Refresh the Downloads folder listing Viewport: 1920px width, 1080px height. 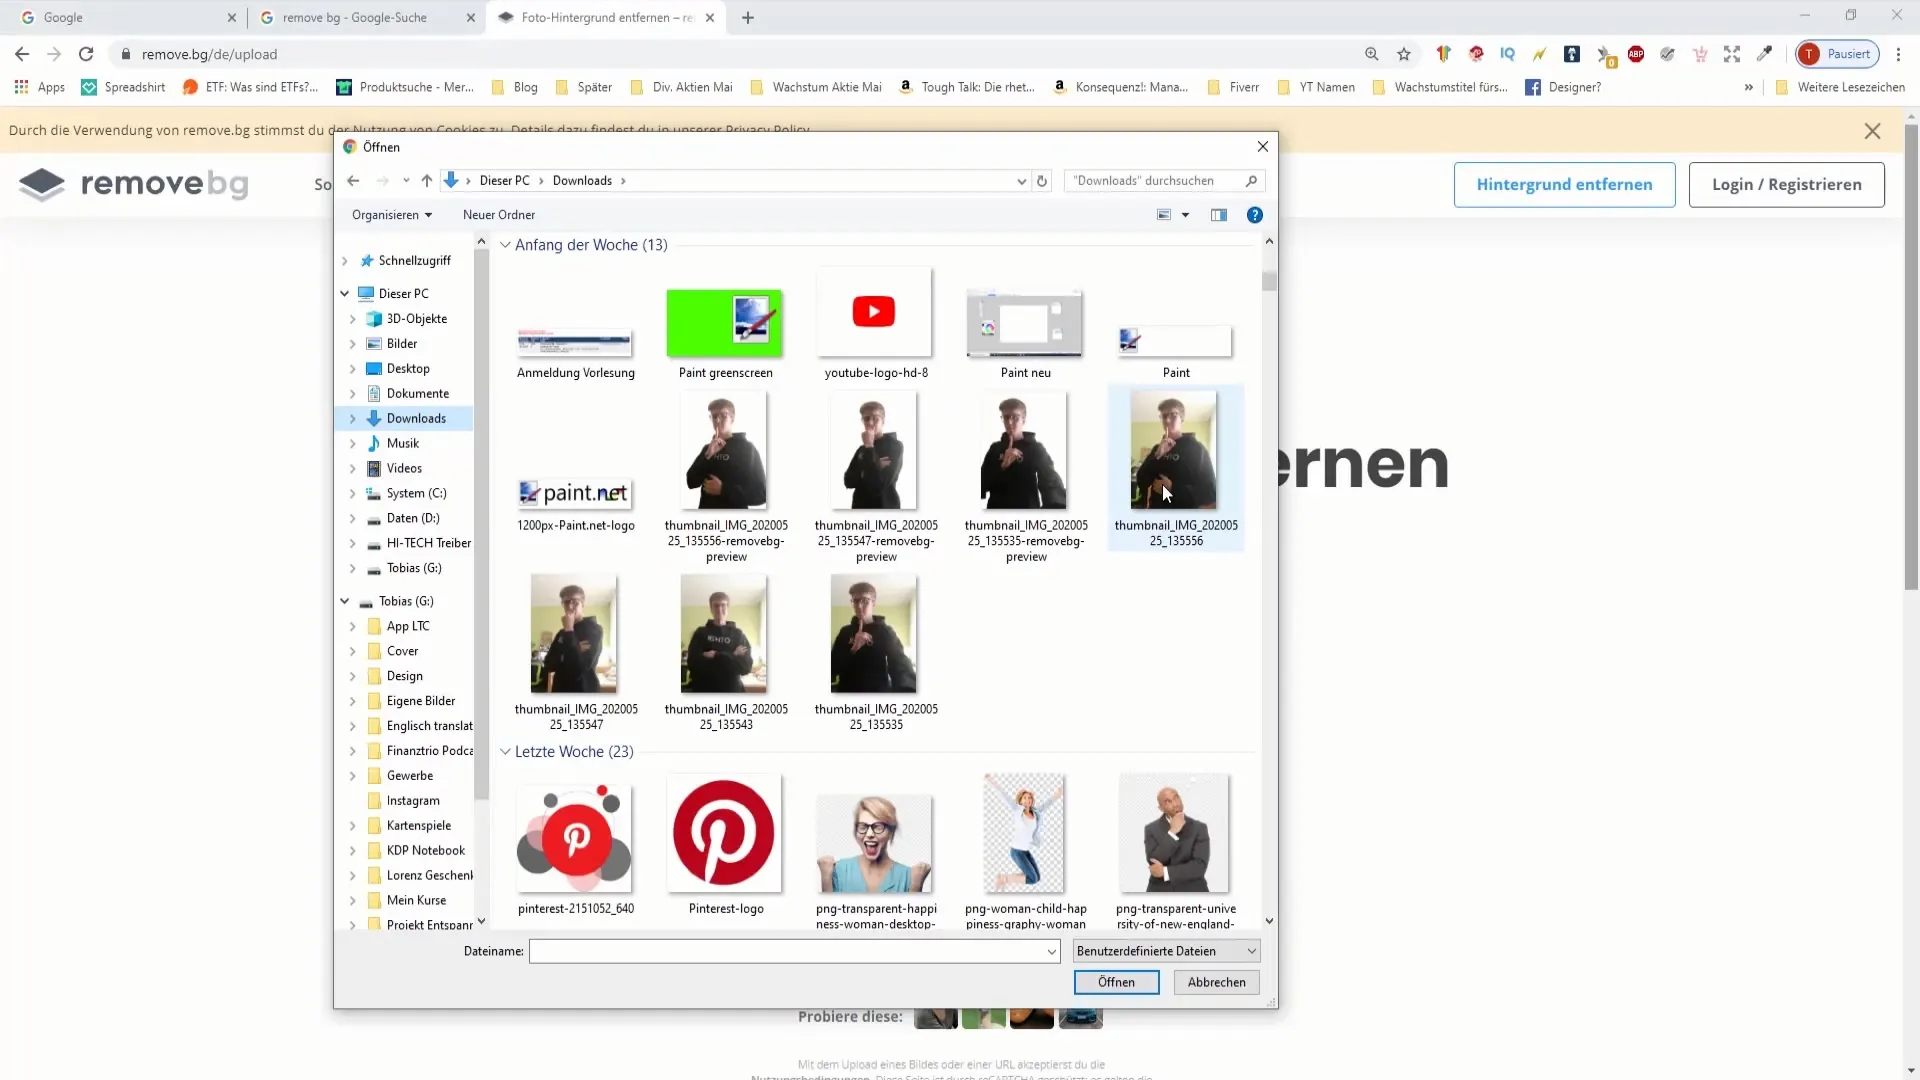[1042, 181]
